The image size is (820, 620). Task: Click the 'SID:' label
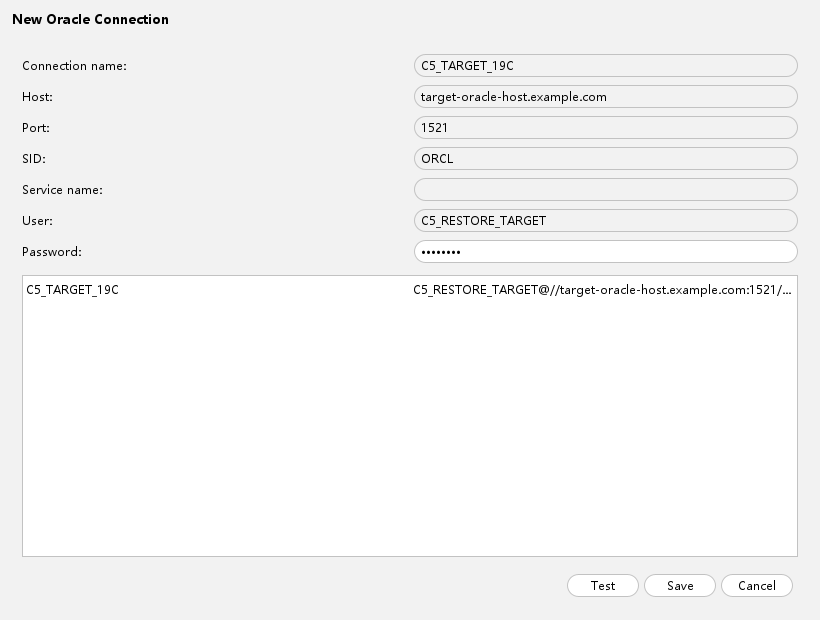34,159
